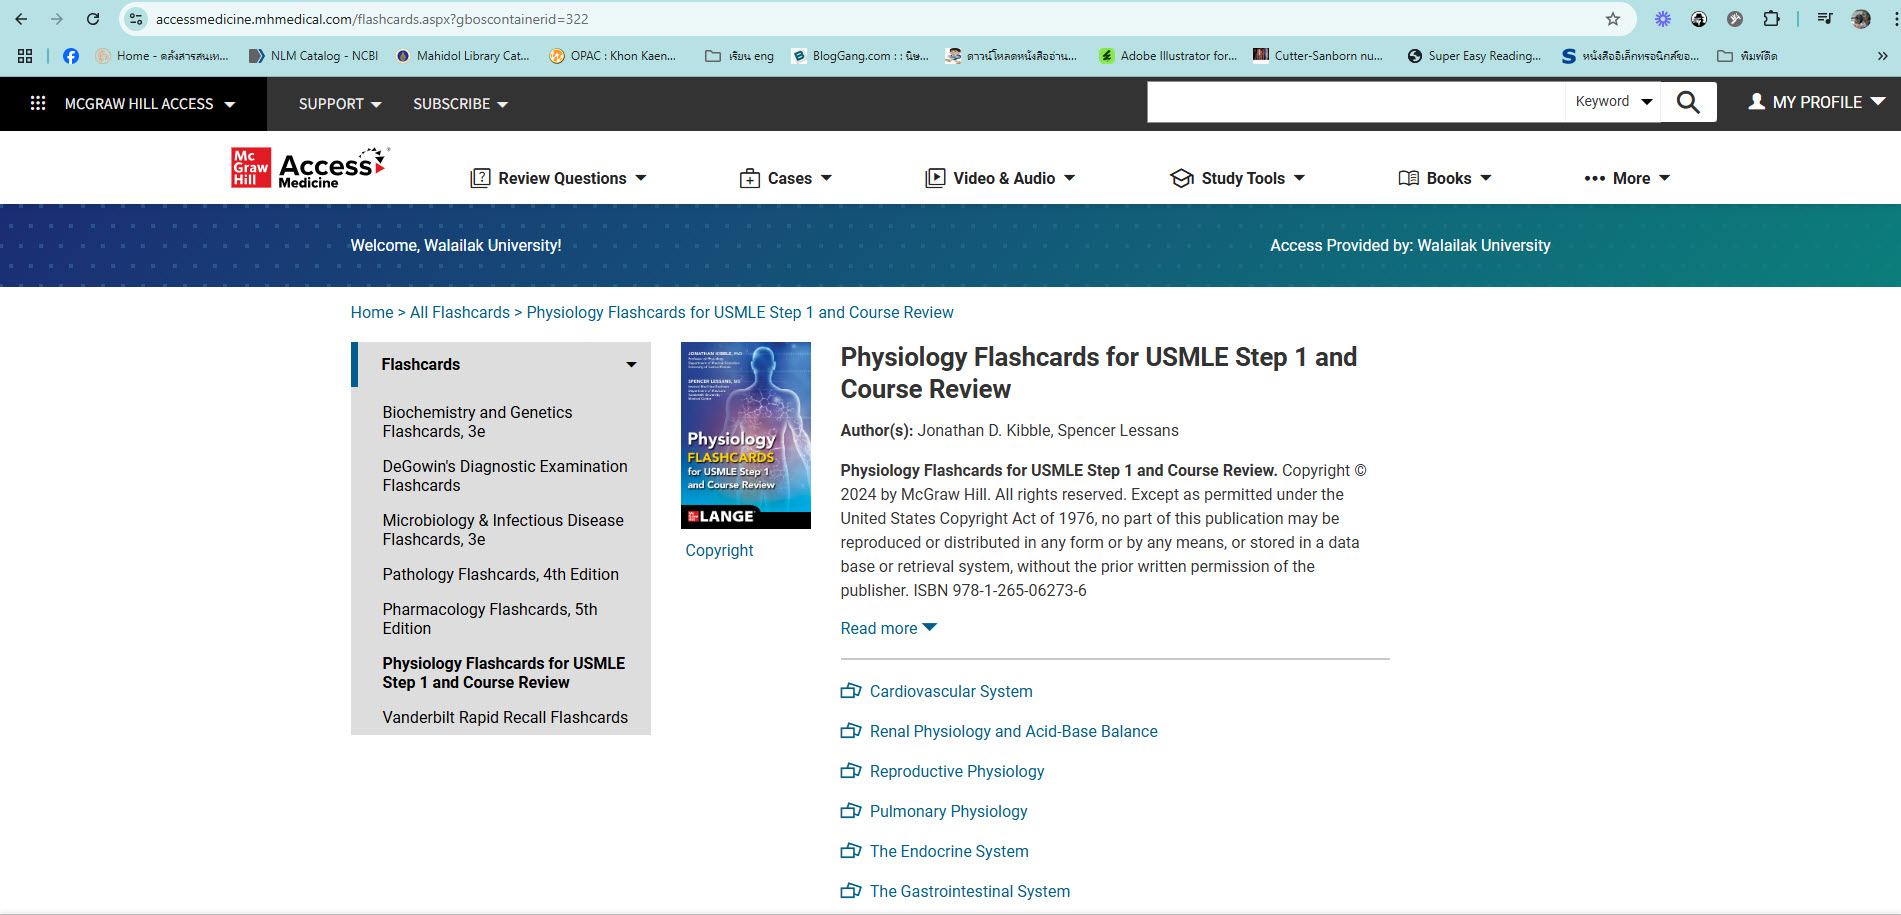Open the Mahidol Library Cat bookmark

[463, 56]
